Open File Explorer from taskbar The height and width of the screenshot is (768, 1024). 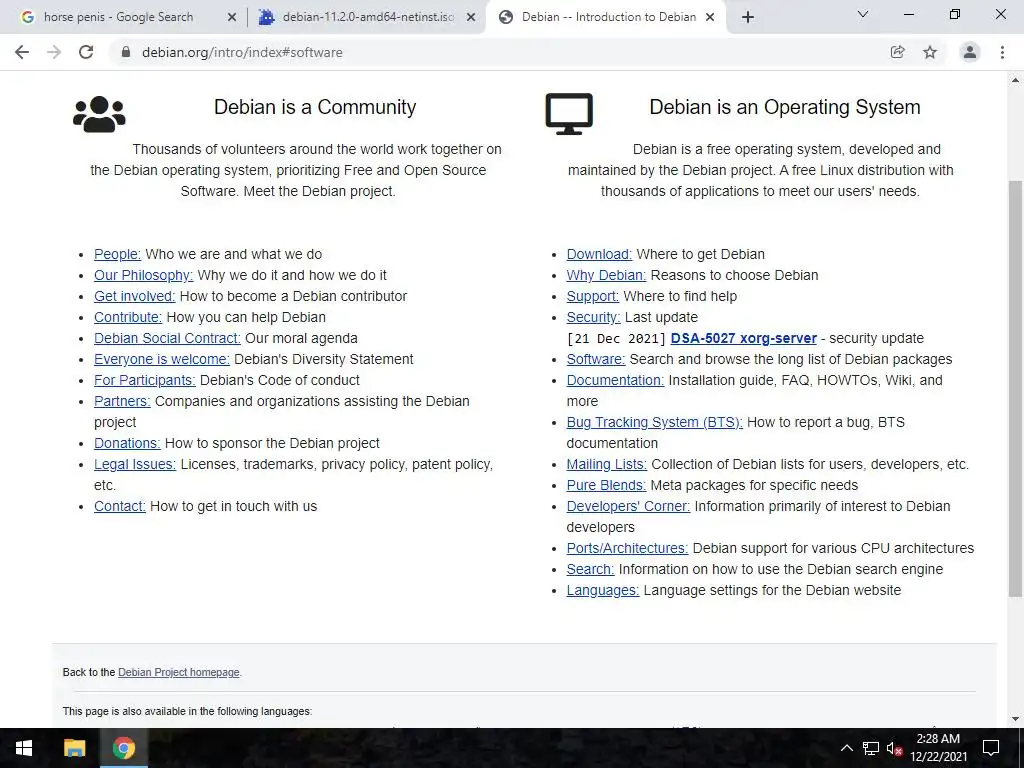click(74, 748)
